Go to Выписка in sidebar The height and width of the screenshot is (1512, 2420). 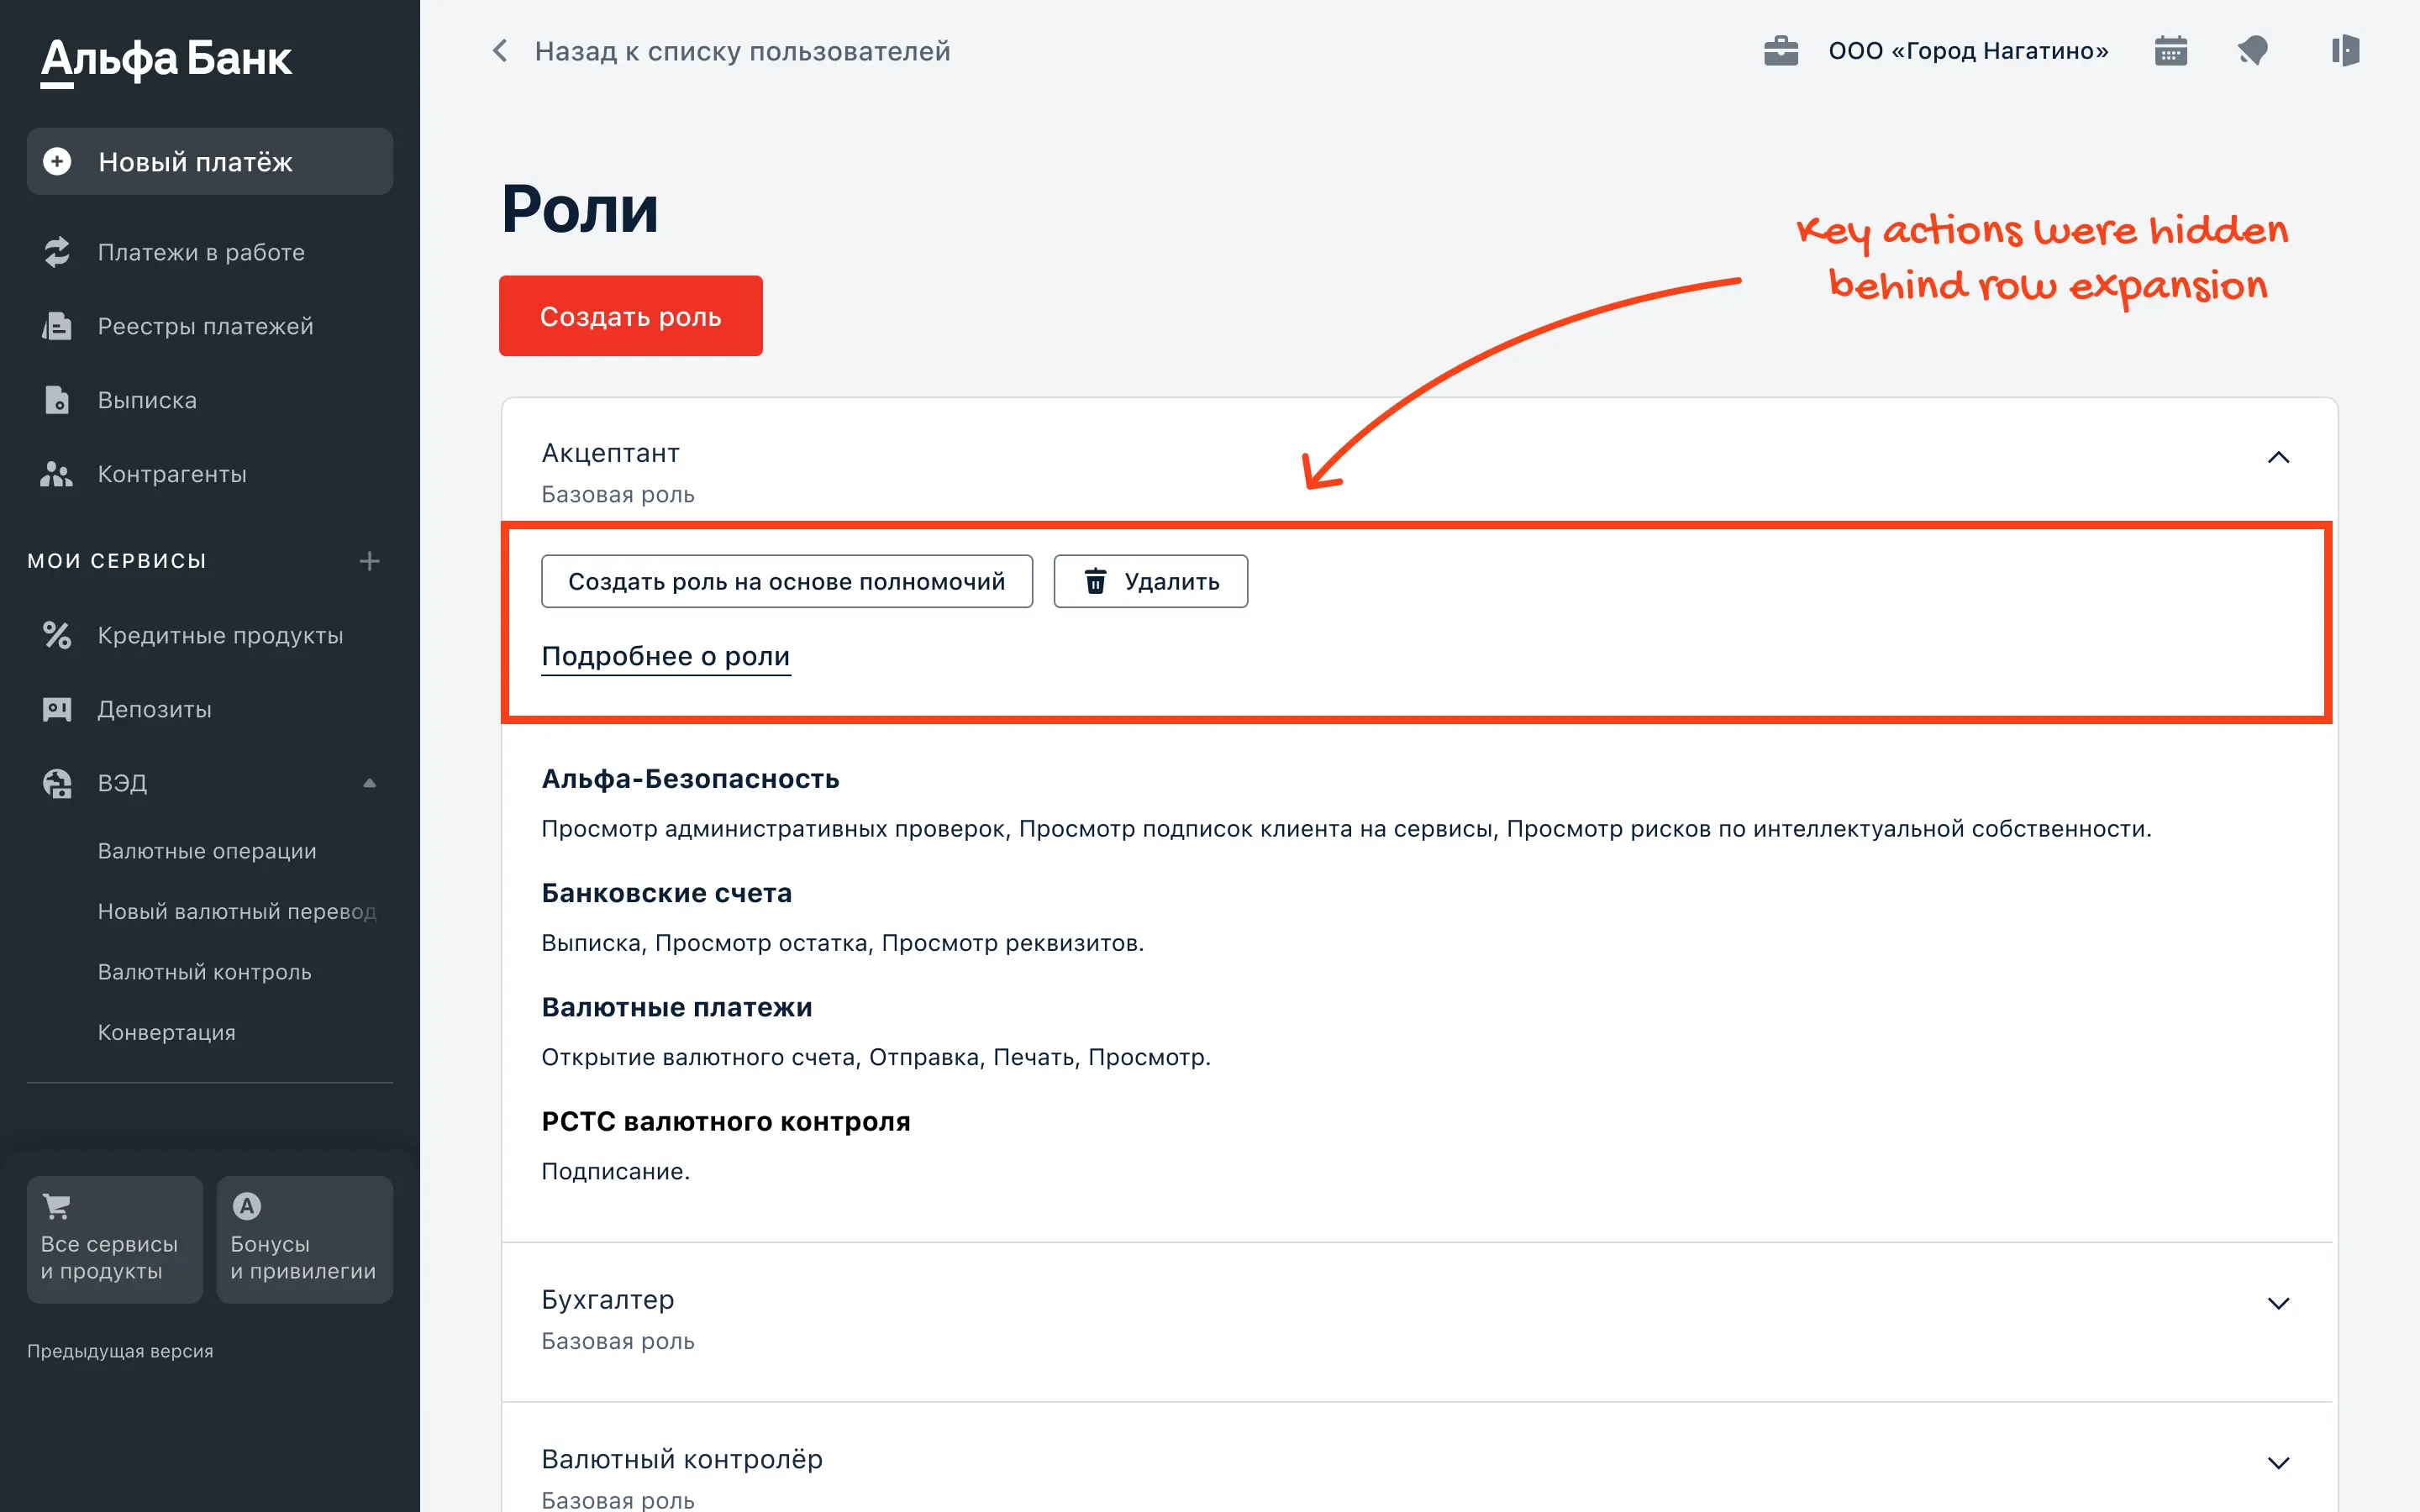[147, 400]
